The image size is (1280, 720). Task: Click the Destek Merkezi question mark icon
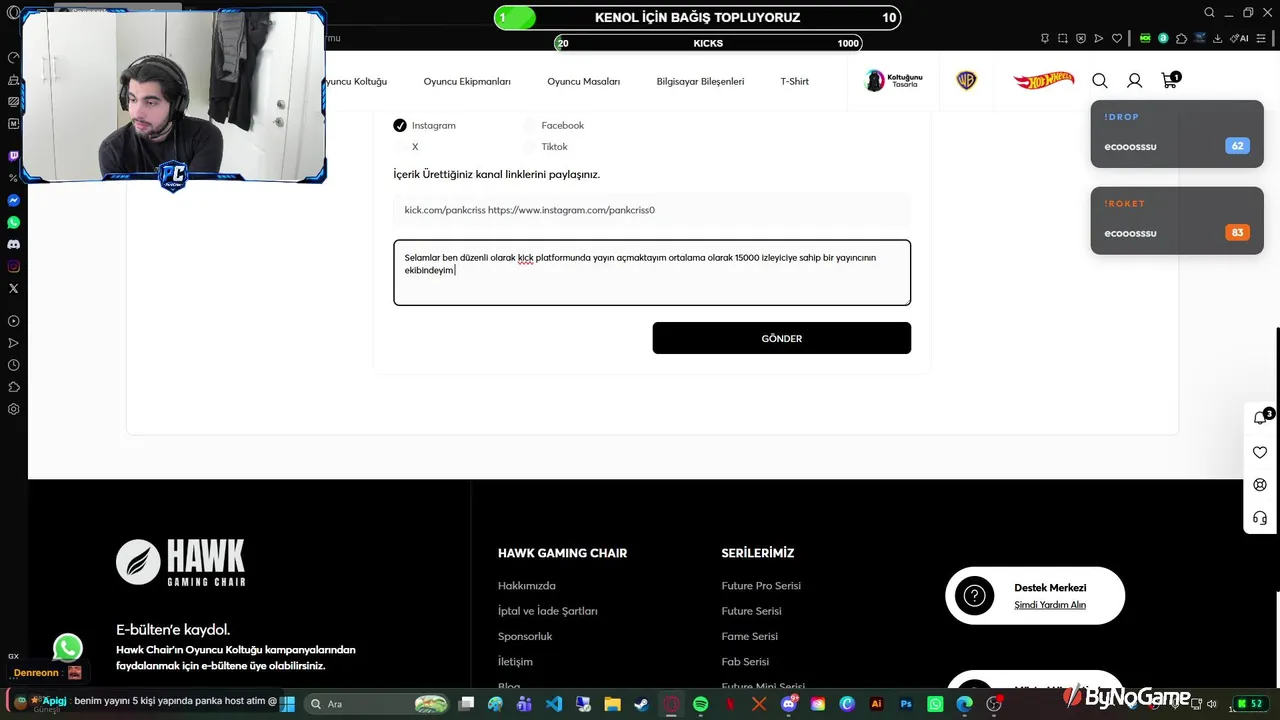pyautogui.click(x=975, y=596)
